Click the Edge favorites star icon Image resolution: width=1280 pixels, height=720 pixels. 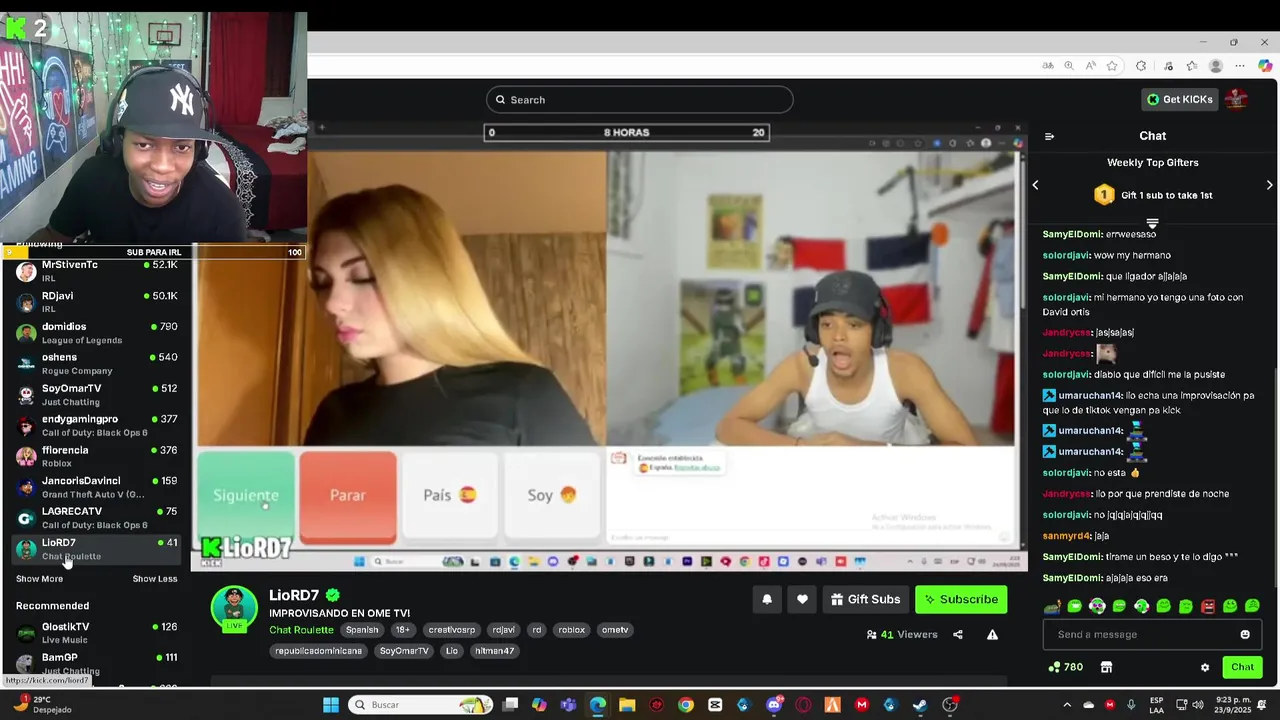(x=1112, y=66)
